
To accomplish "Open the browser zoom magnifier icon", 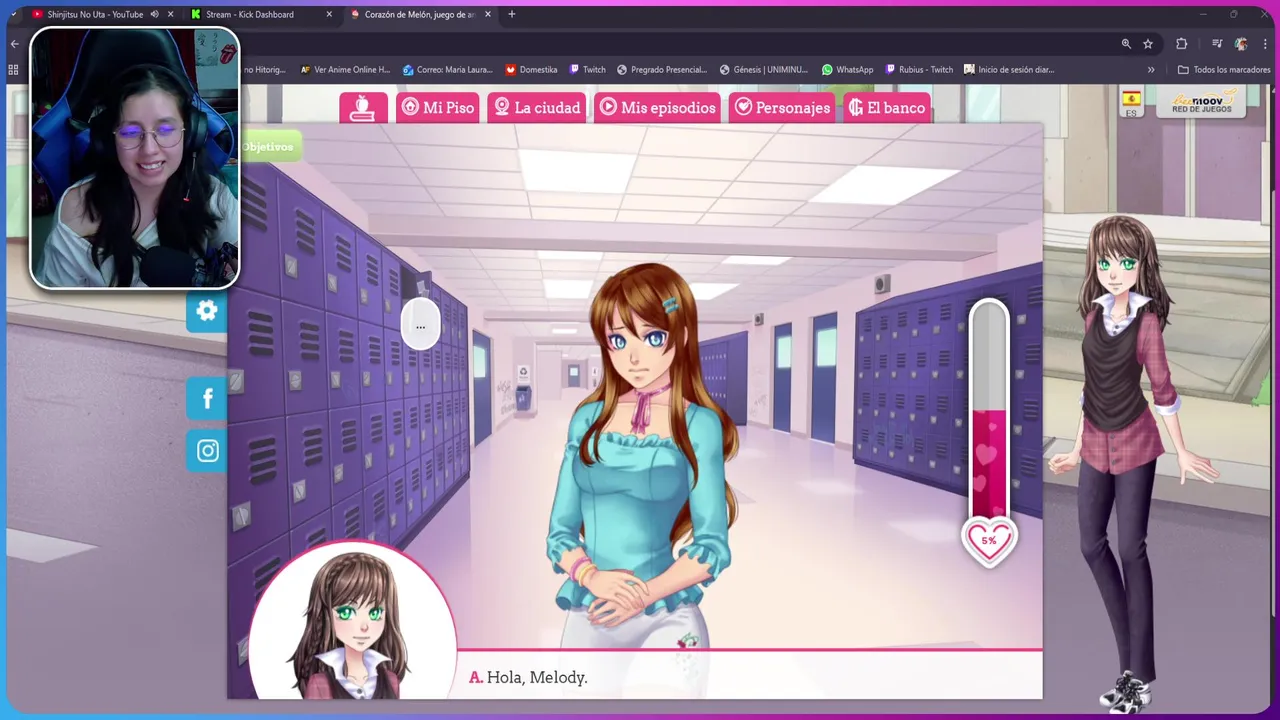I will [x=1126, y=44].
